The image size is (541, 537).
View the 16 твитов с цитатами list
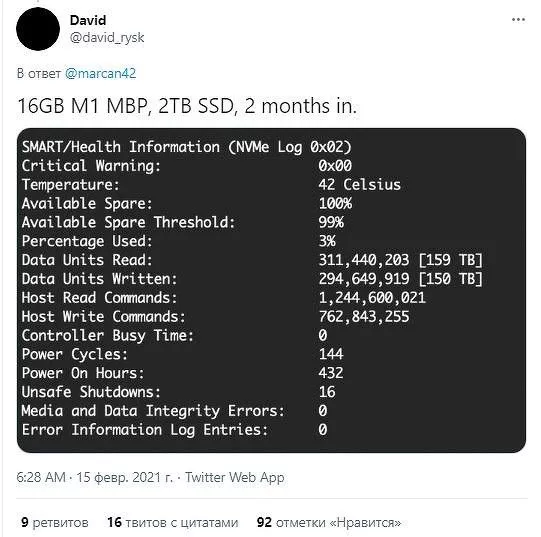coord(173,522)
